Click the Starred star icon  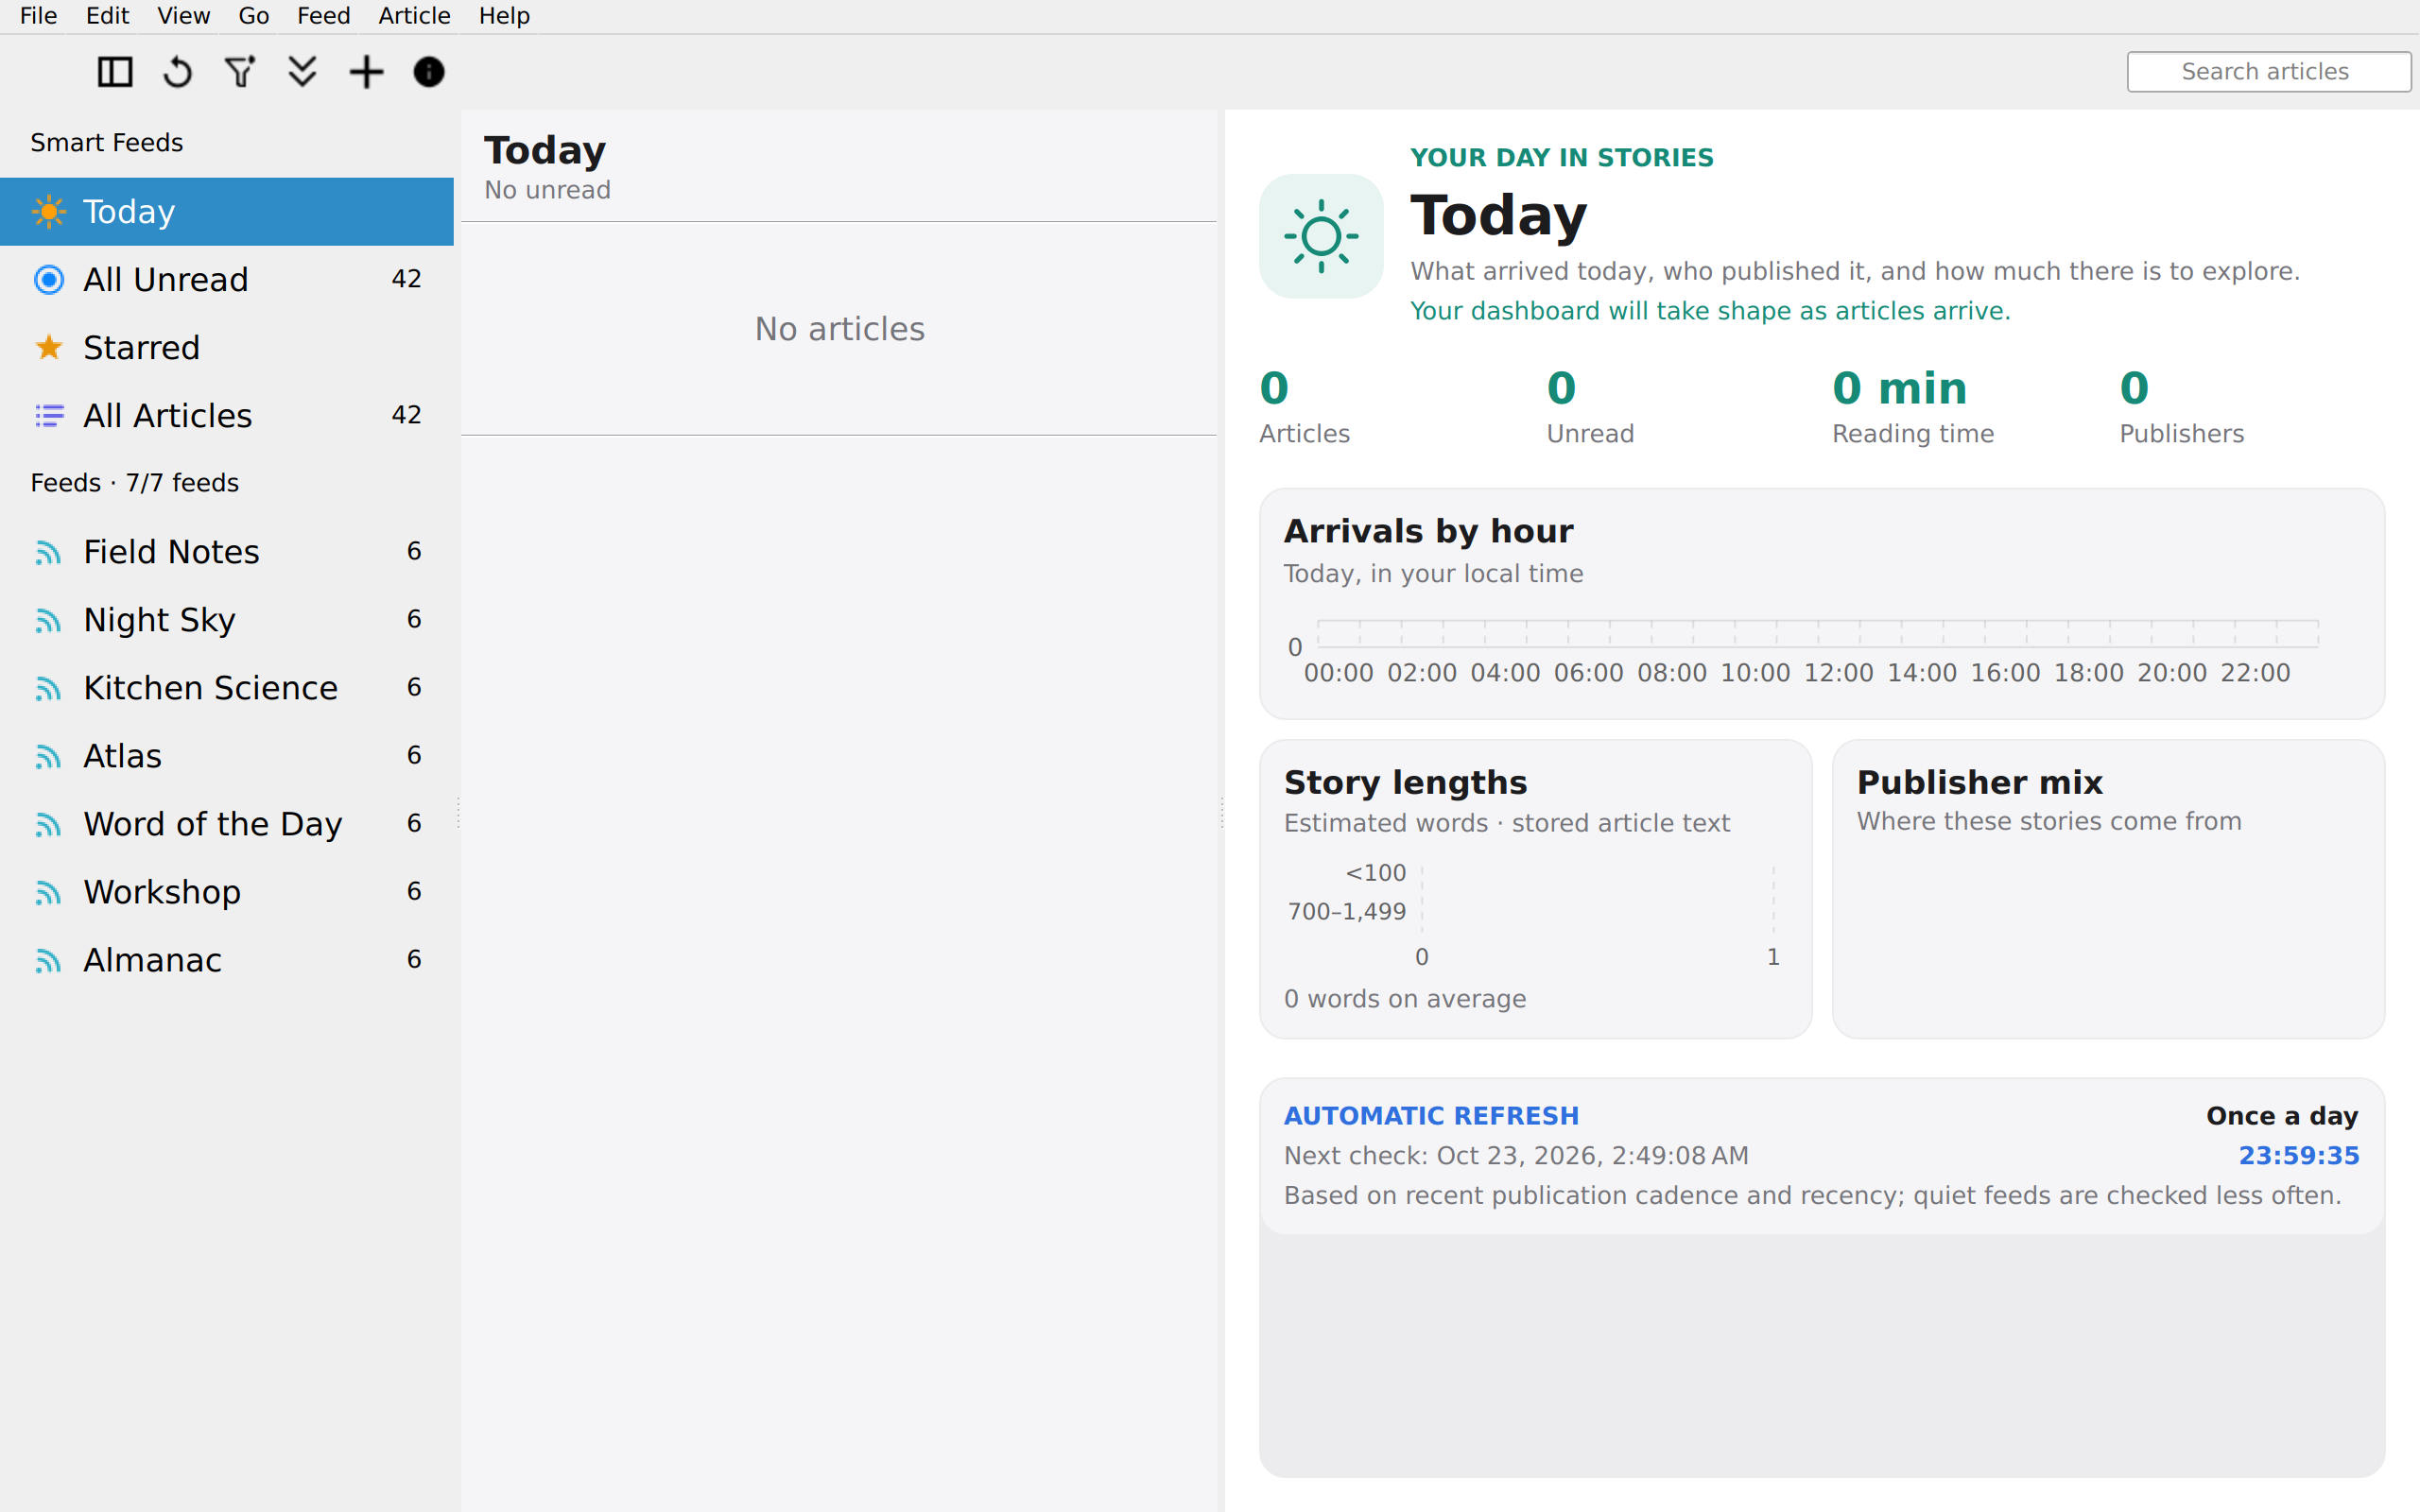pos(48,347)
